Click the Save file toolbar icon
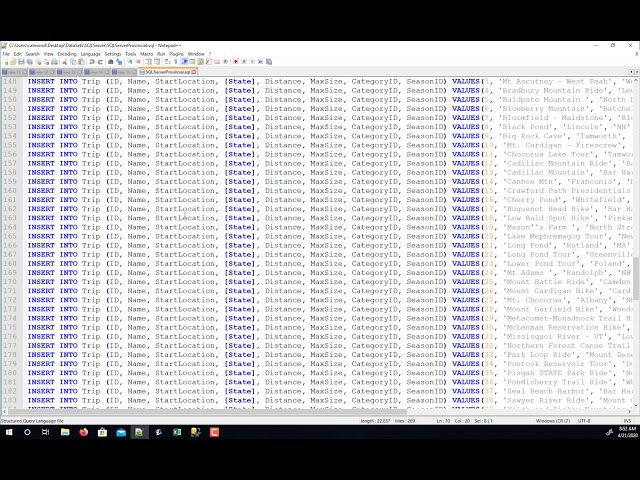Image resolution: width=640 pixels, height=480 pixels. point(21,62)
